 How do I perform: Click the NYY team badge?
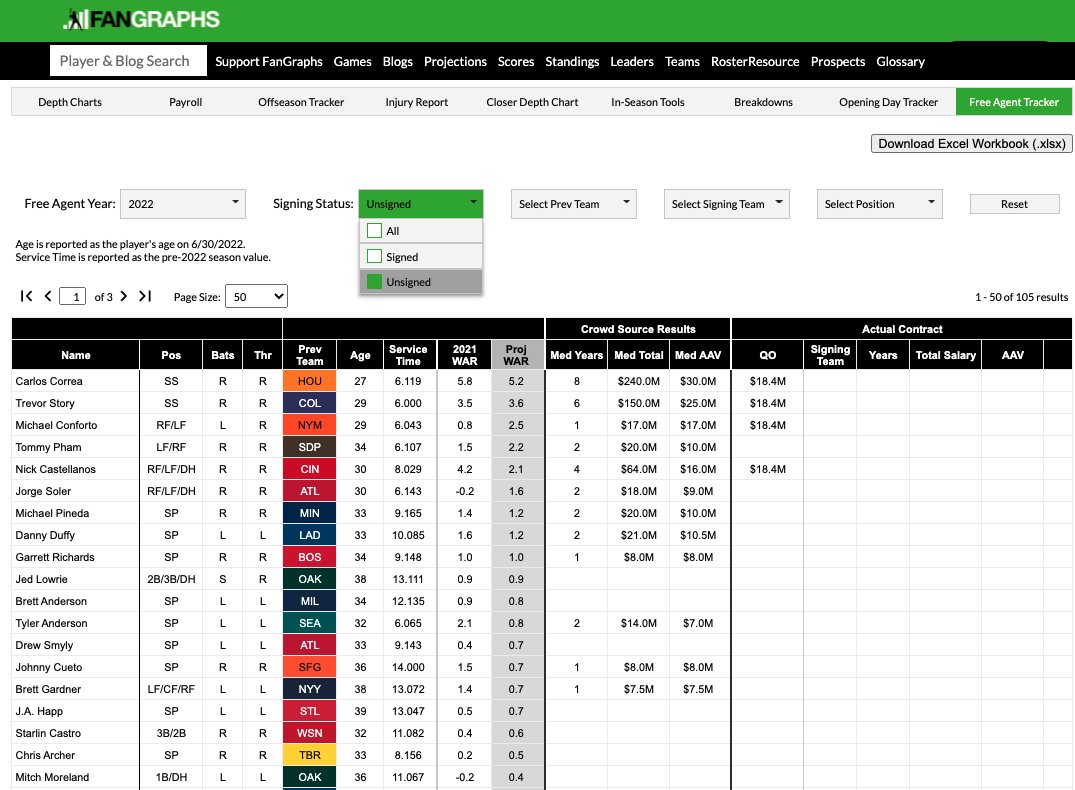click(x=309, y=689)
